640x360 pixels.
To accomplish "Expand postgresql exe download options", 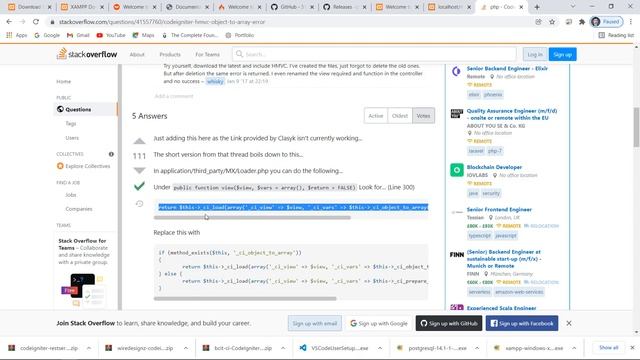I will pos(477,348).
